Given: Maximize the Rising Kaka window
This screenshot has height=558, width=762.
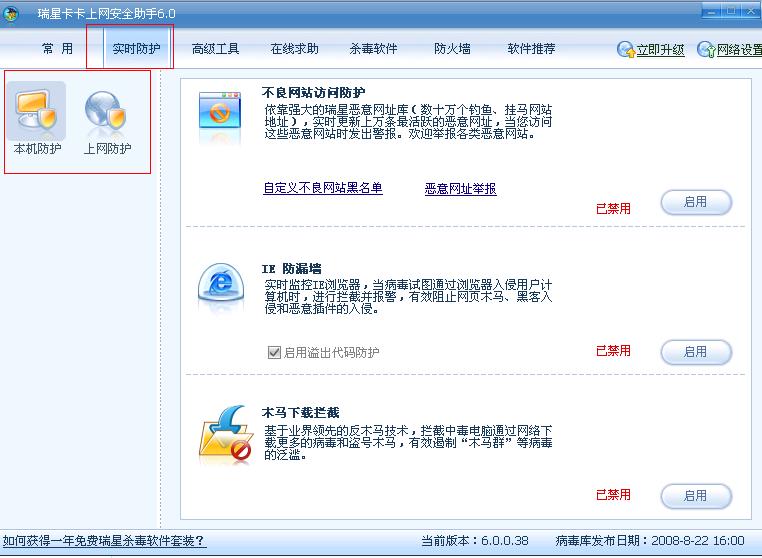Looking at the screenshot, I should [730, 12].
